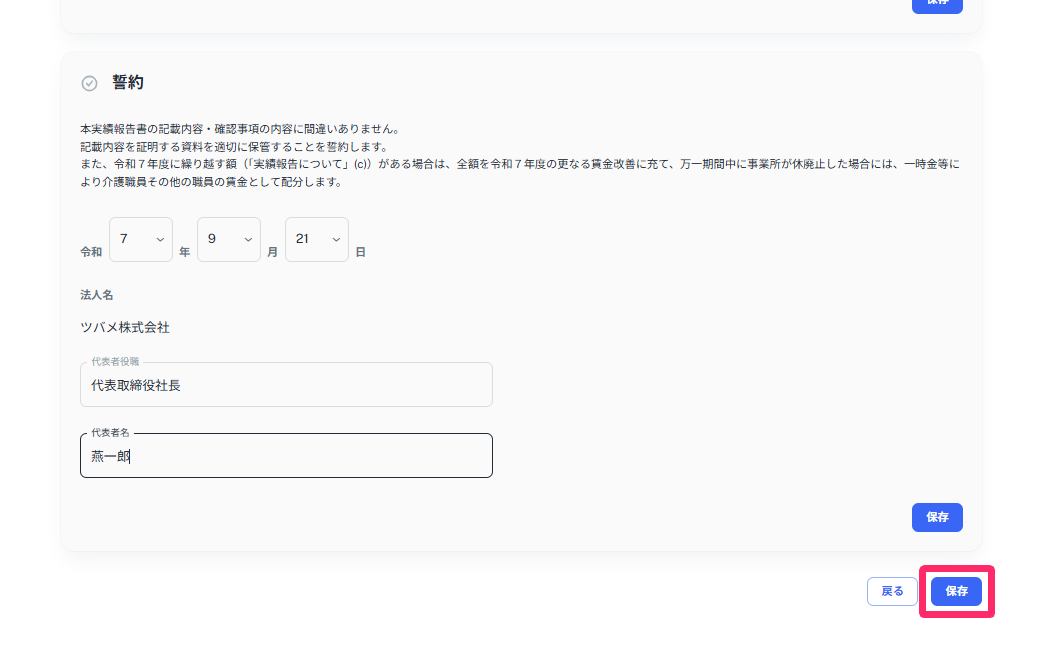The height and width of the screenshot is (660, 1046).
Task: Click 保存 button inside the 誓約 card
Action: coord(937,517)
